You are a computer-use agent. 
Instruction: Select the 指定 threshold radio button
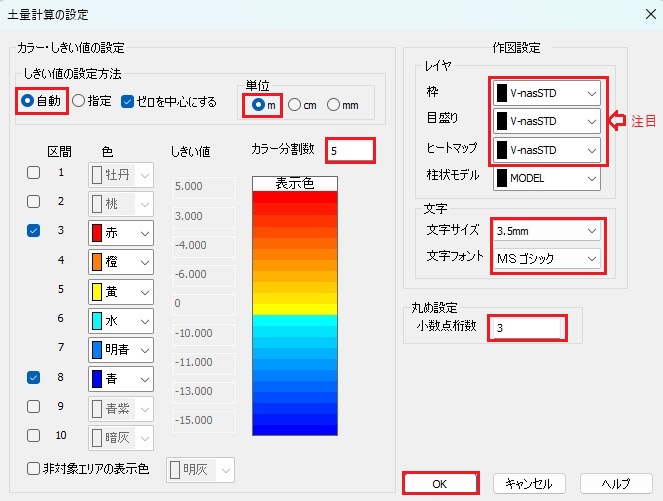(x=79, y=101)
